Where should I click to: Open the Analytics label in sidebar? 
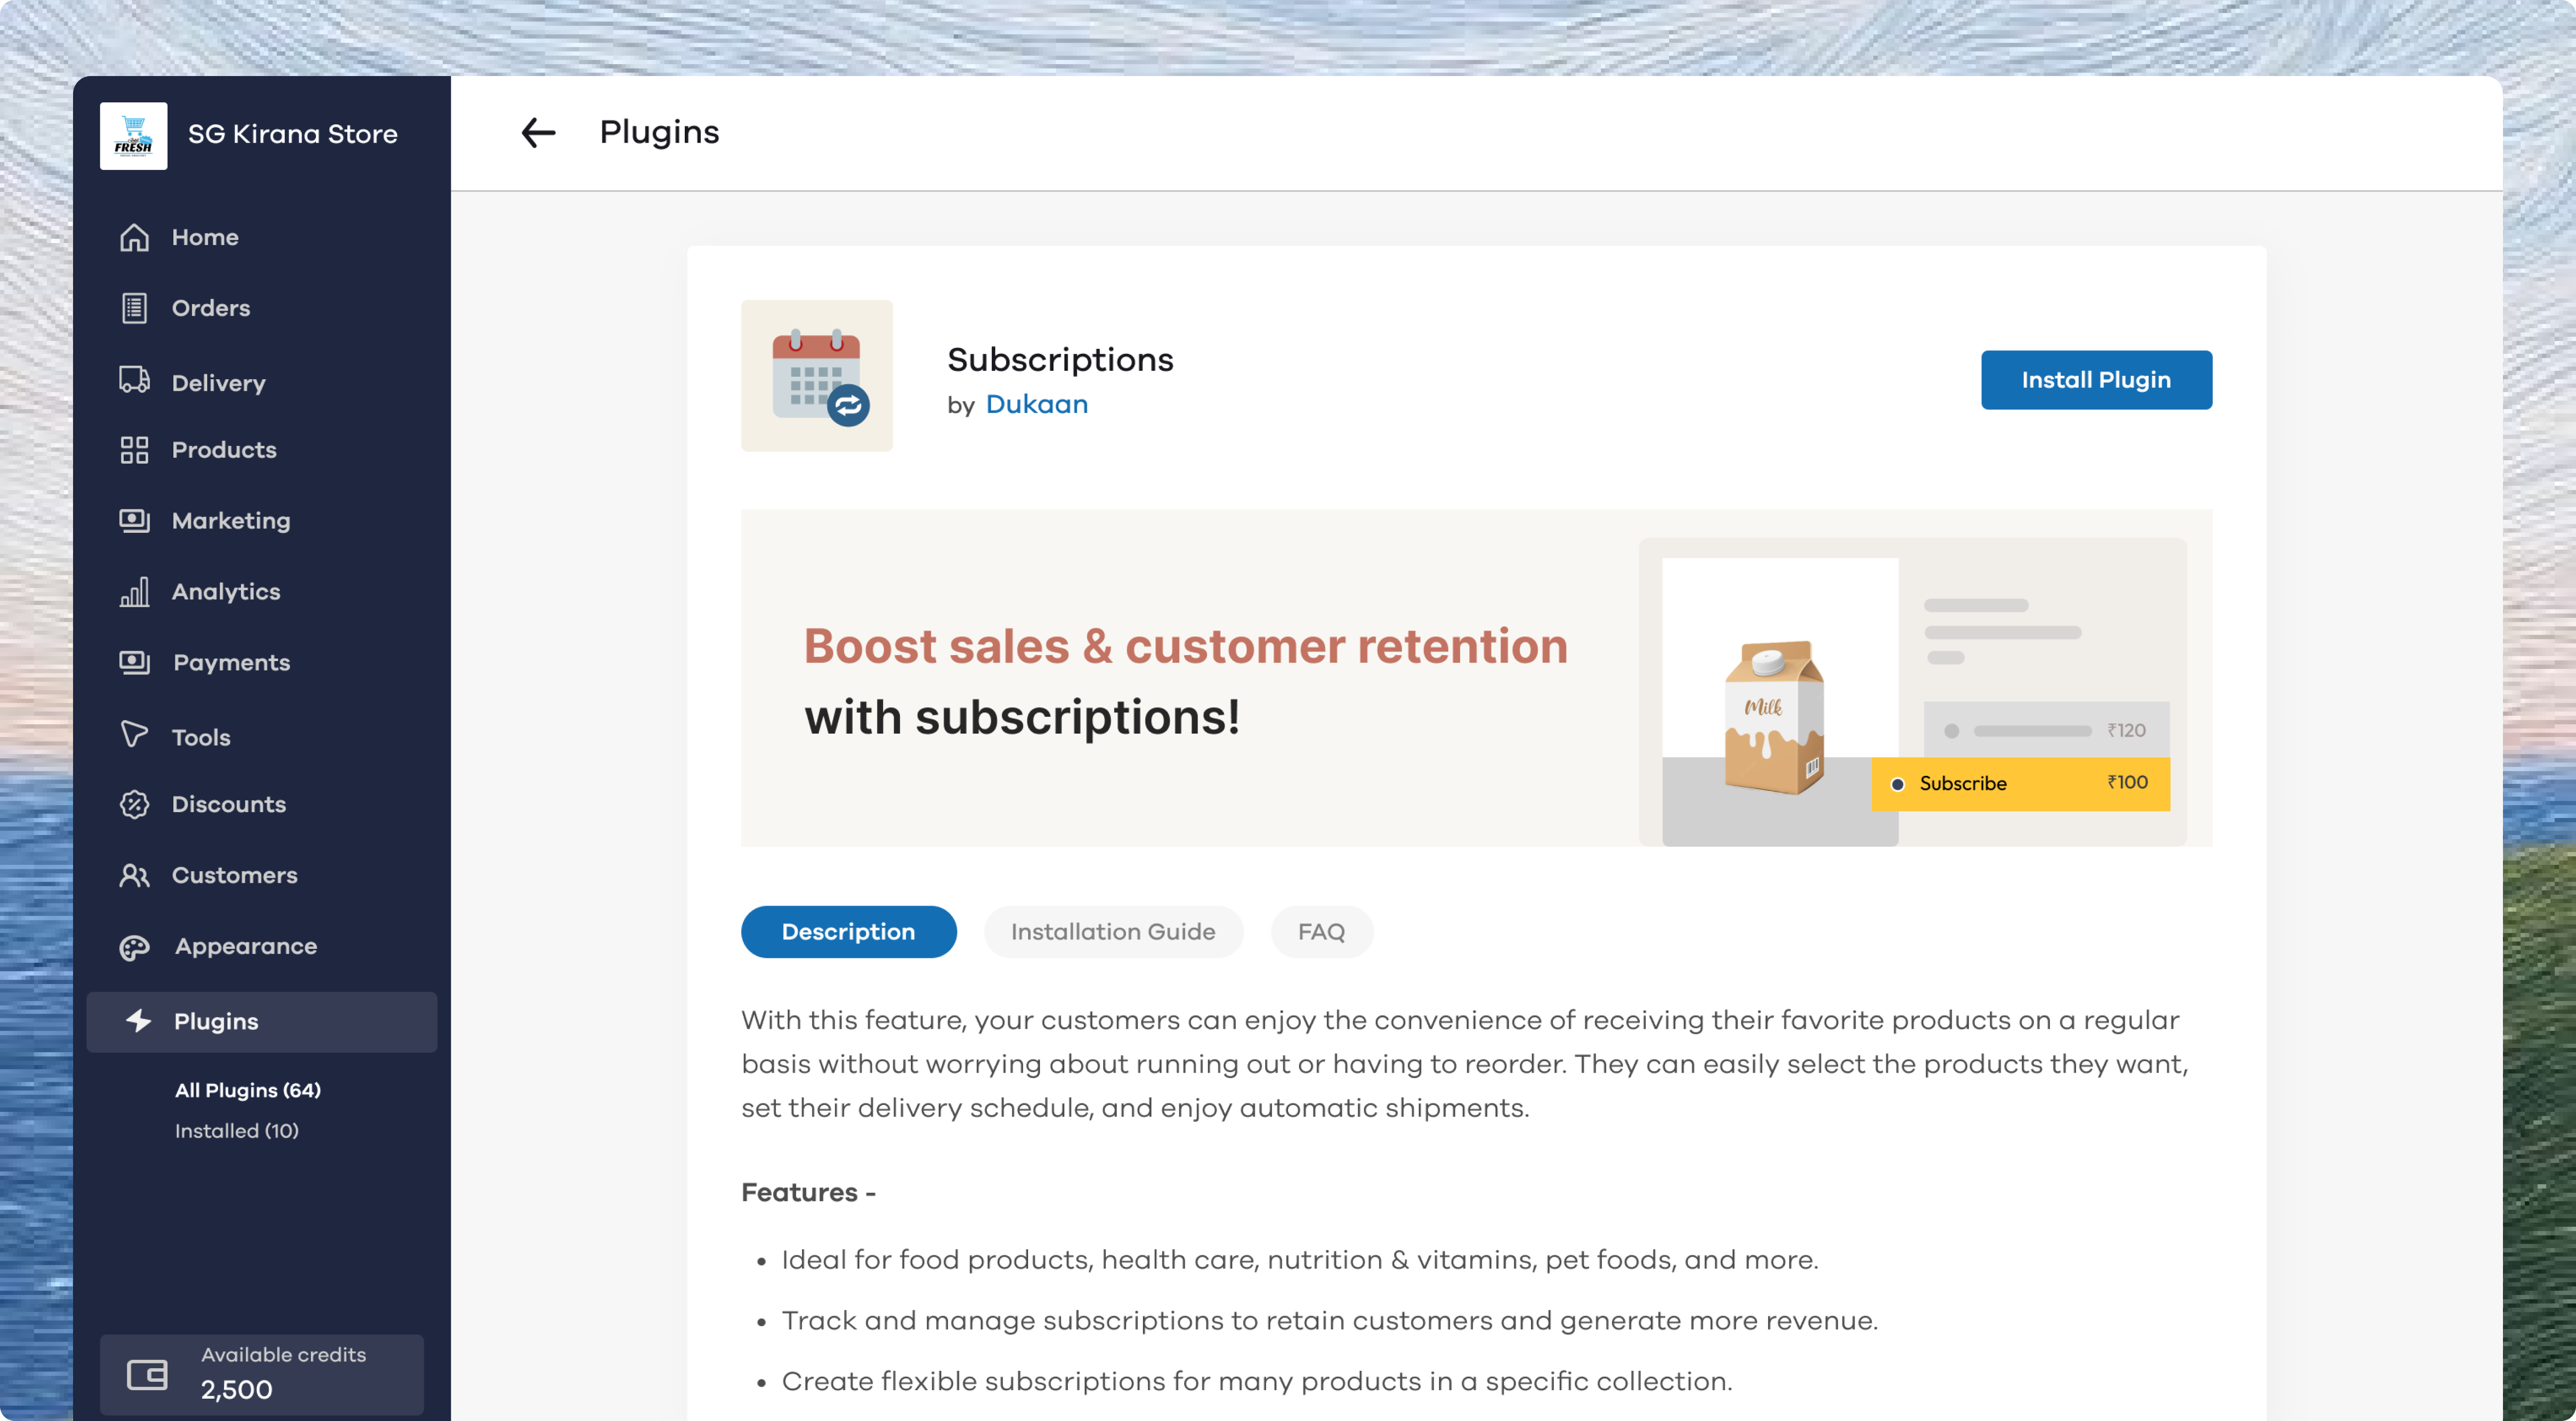(226, 592)
